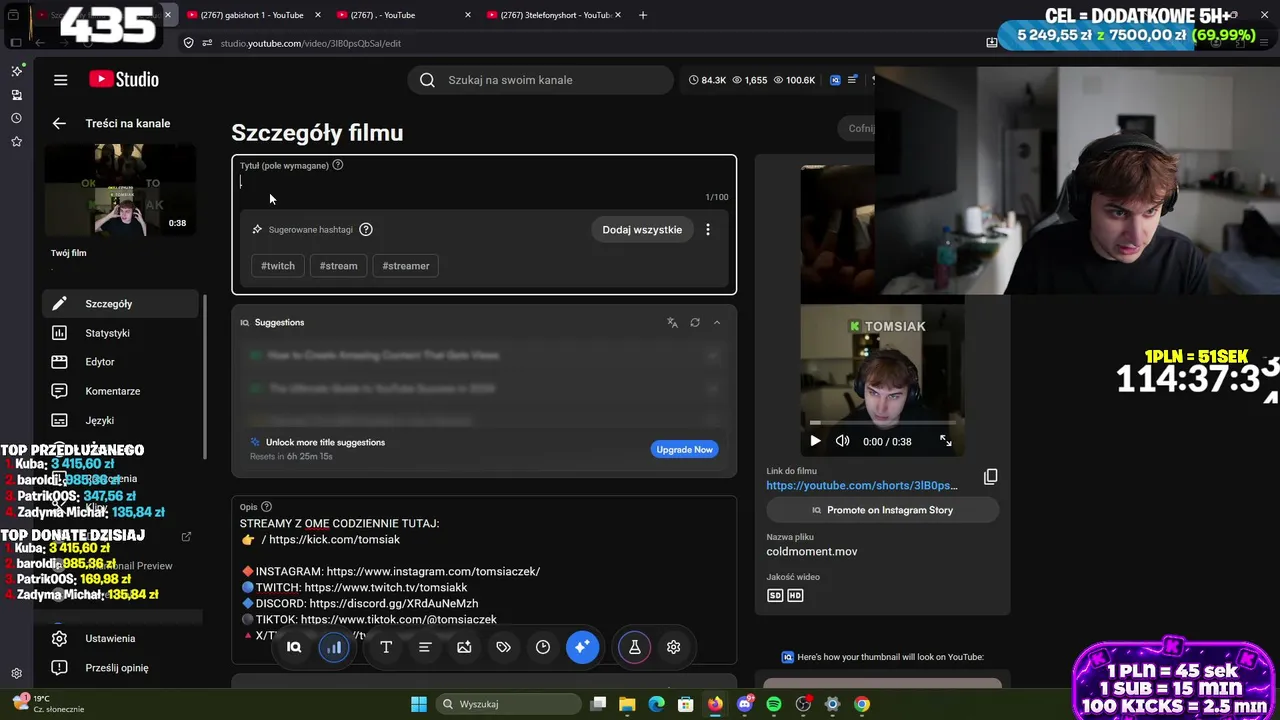
Task: Open the YouTube Studio hamburger menu
Action: (x=61, y=80)
